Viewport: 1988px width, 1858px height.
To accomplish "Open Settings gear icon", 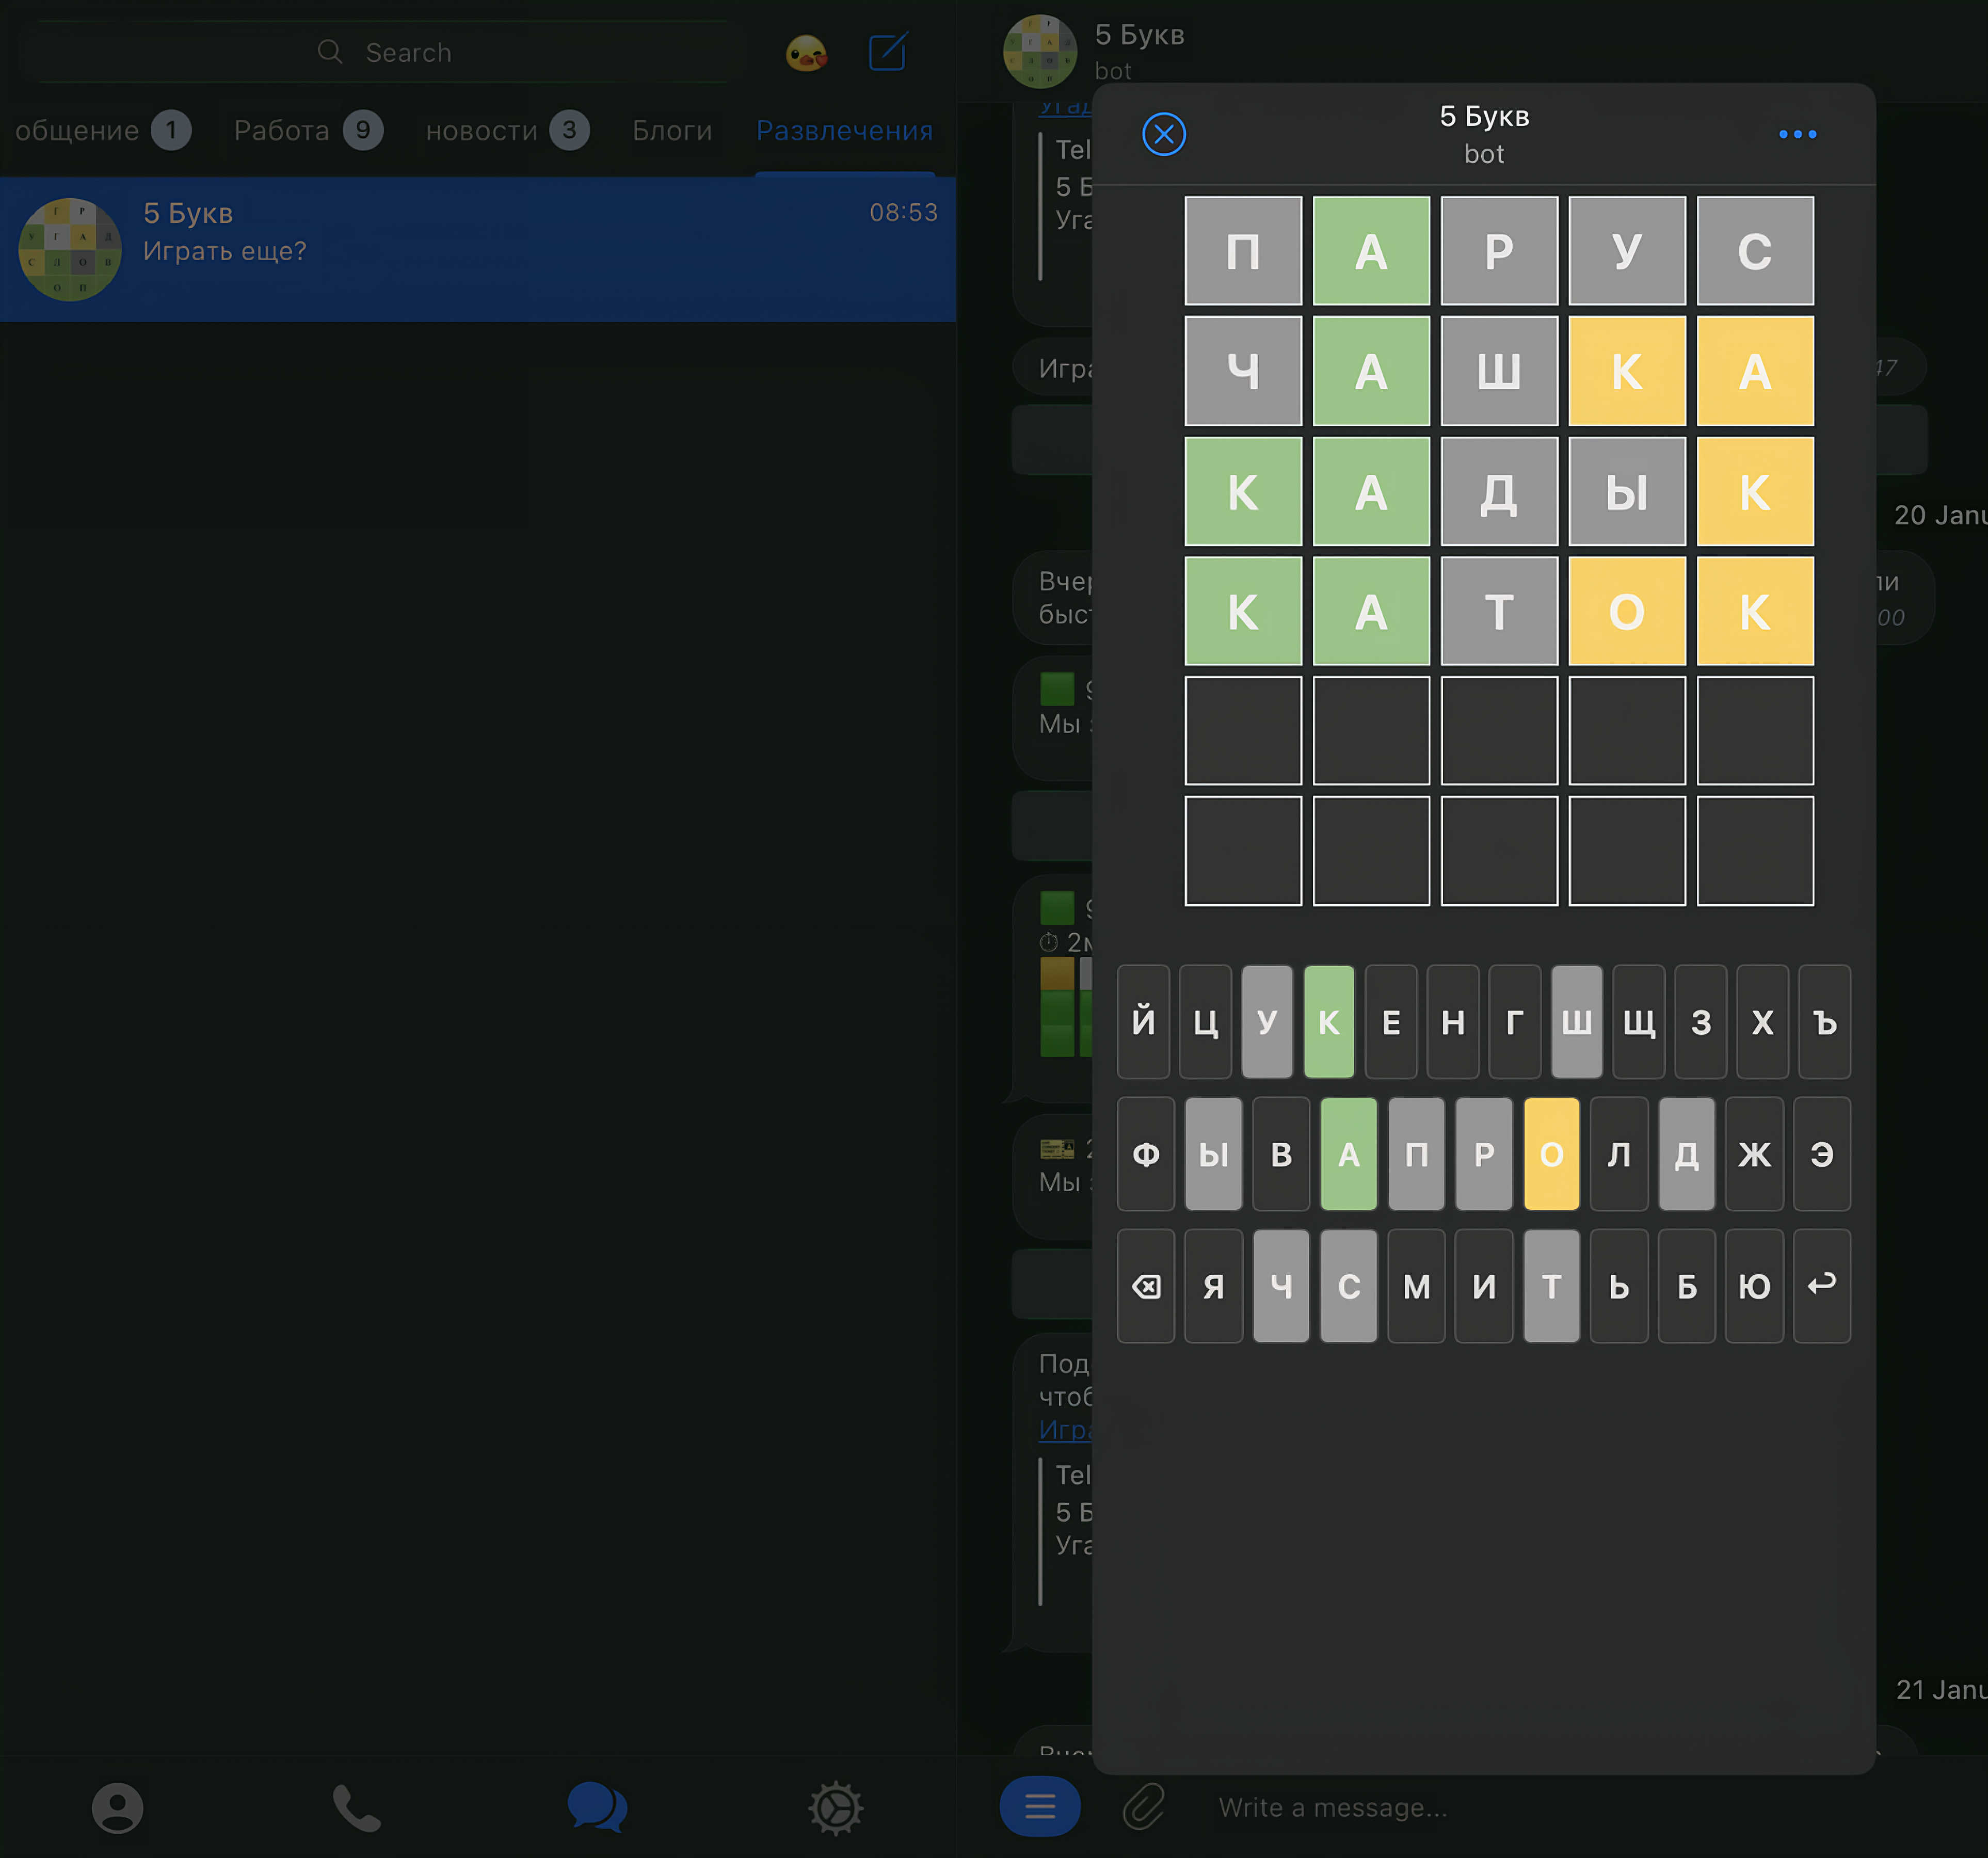I will tap(835, 1807).
